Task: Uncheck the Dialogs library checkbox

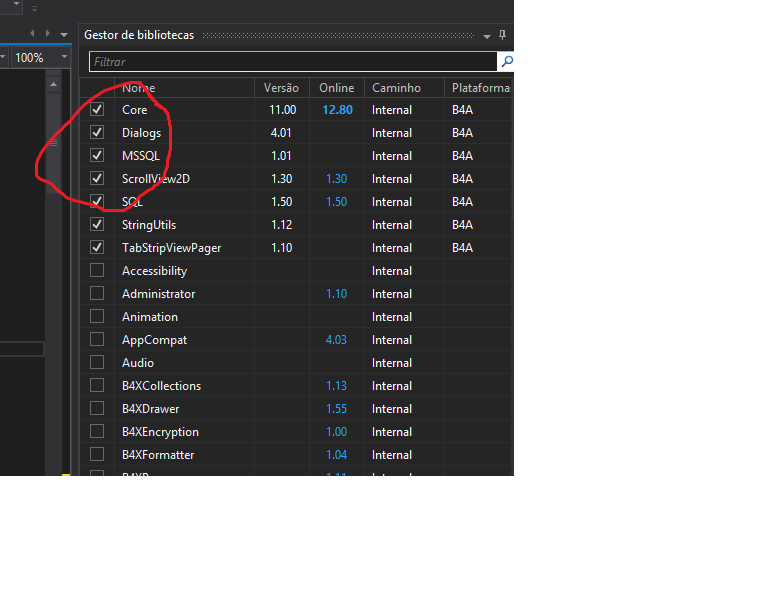Action: click(97, 132)
